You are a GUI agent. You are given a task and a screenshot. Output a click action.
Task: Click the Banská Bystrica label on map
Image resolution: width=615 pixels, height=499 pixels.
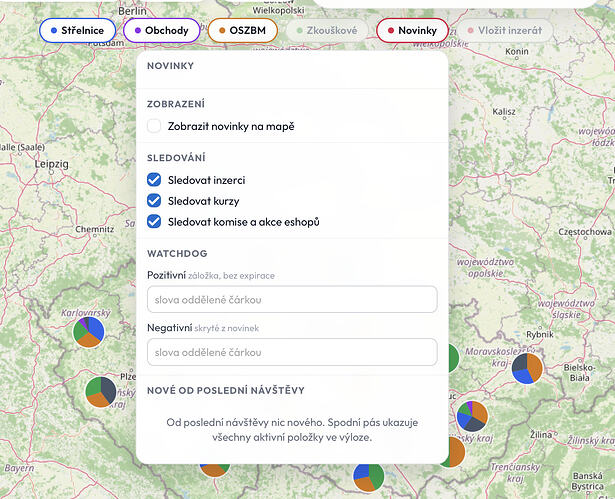click(x=588, y=481)
